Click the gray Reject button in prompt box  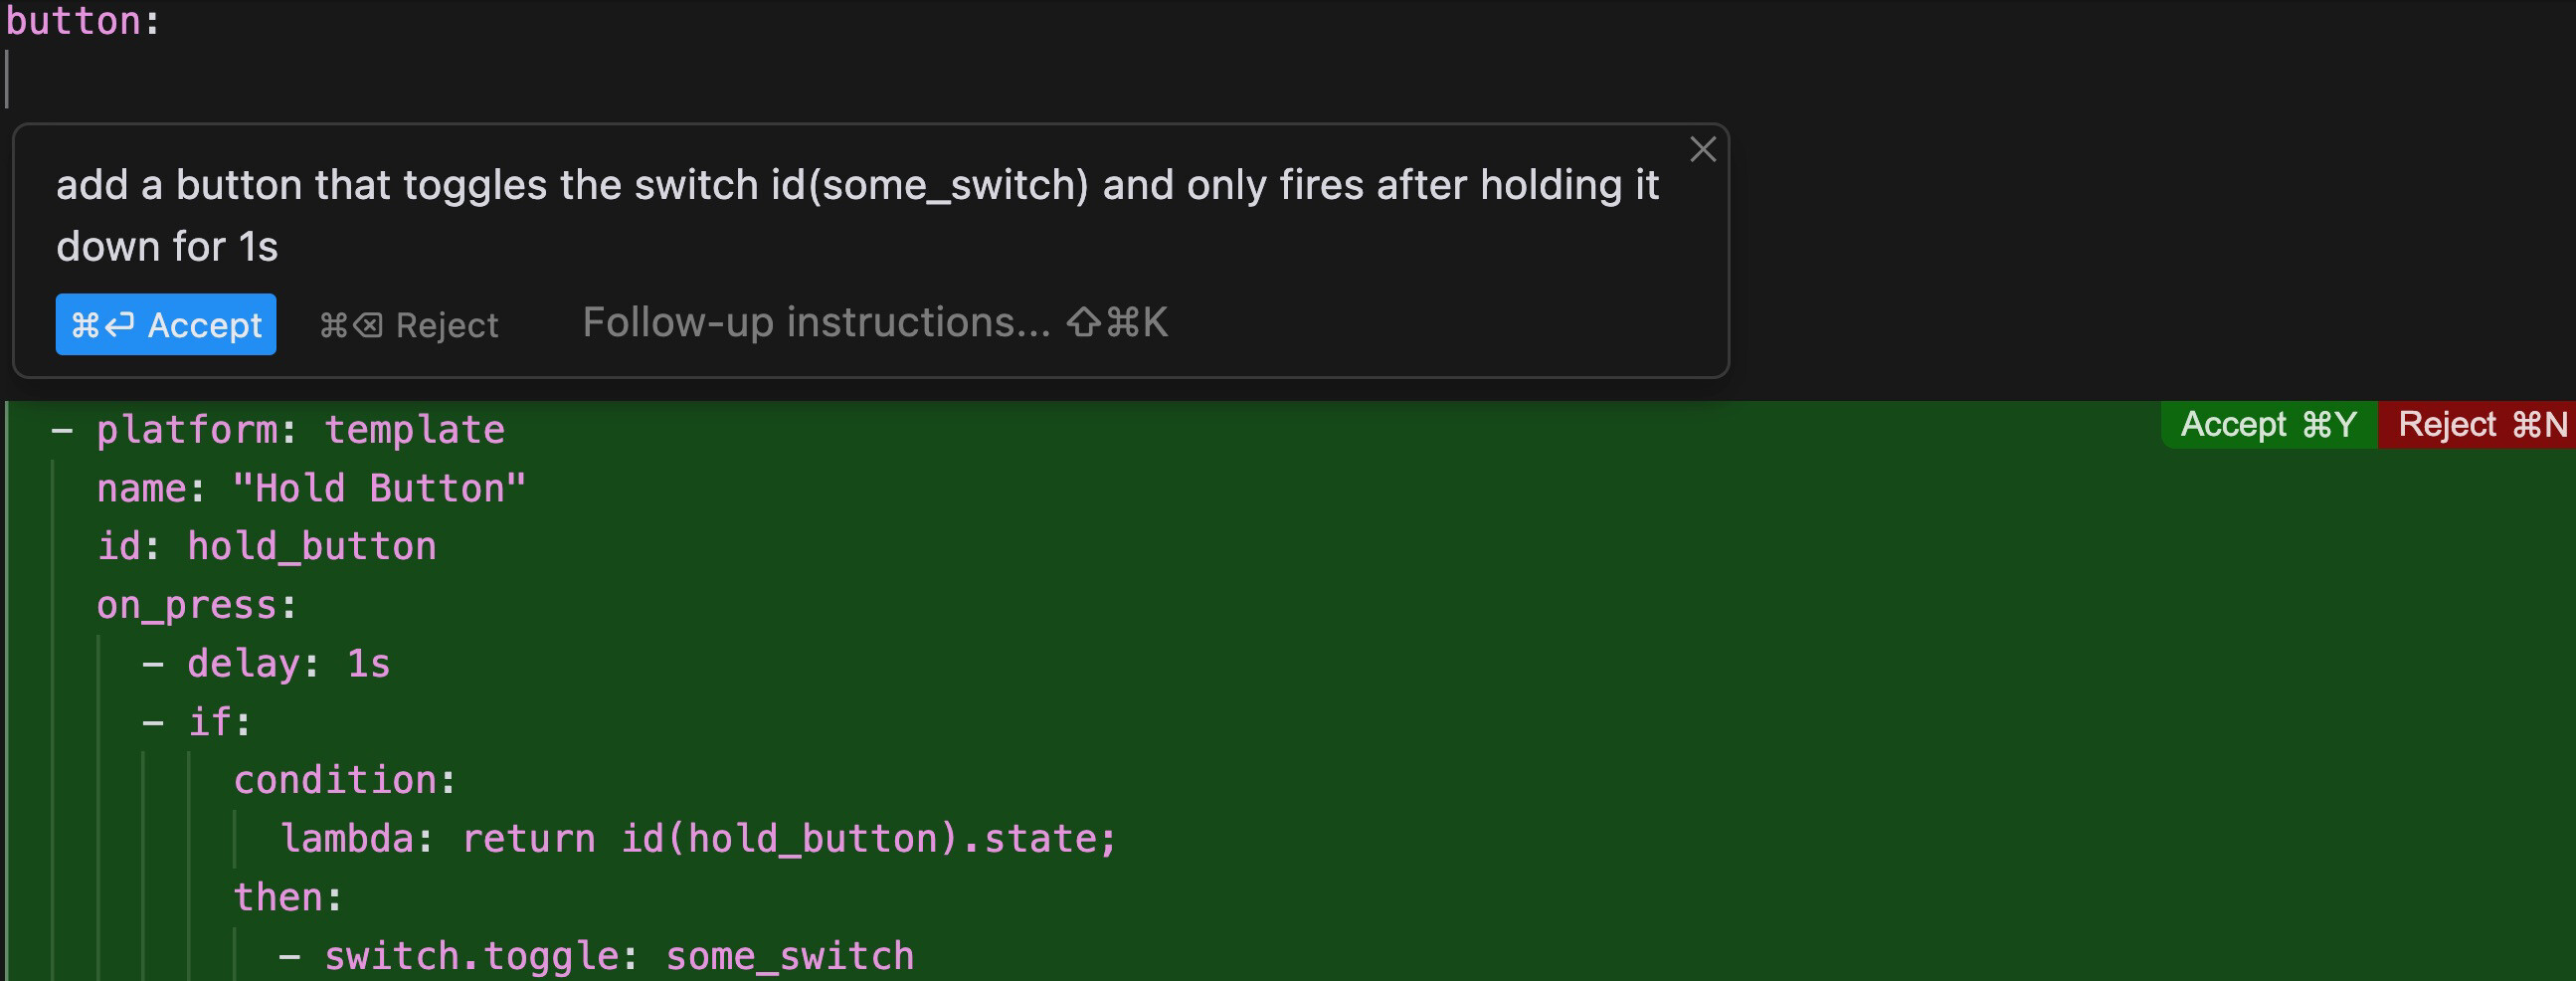409,325
